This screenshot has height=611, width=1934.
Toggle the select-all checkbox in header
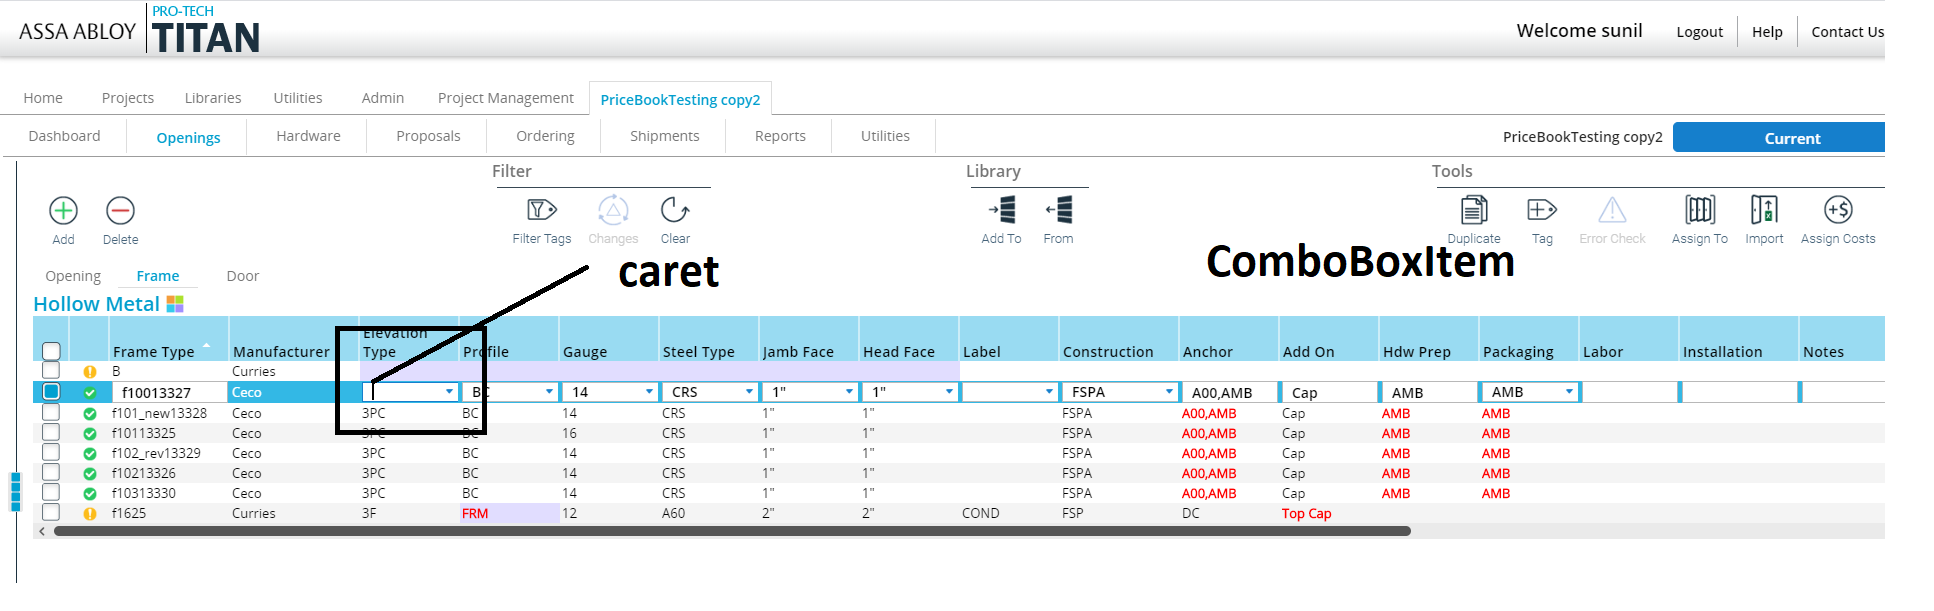(x=52, y=351)
